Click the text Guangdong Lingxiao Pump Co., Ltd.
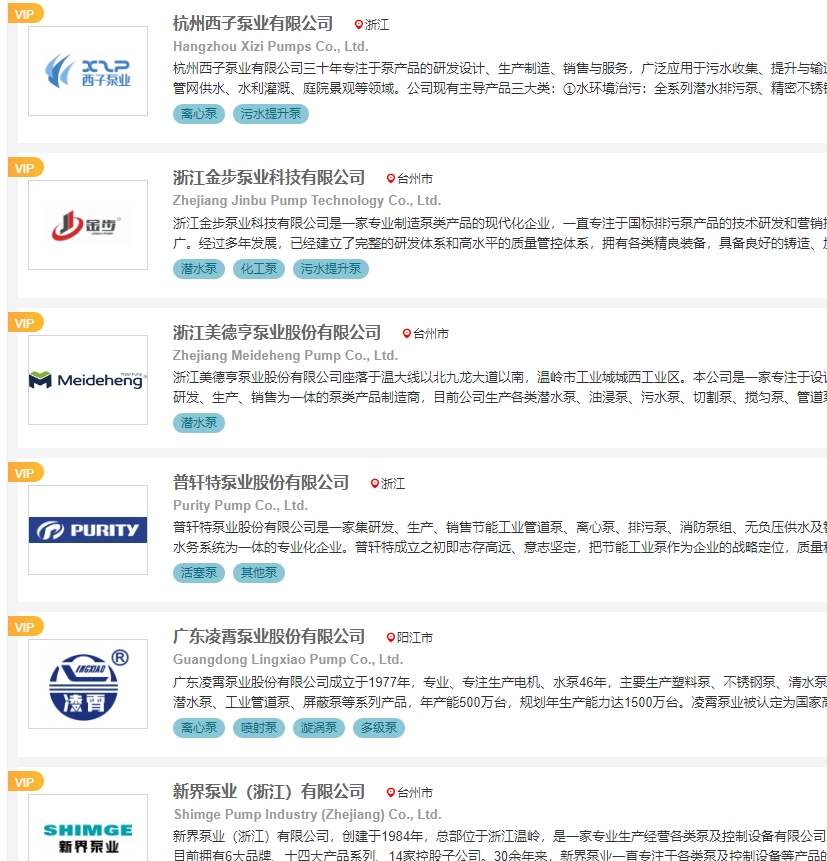Screen dimensions: 827x861 [x=288, y=659]
